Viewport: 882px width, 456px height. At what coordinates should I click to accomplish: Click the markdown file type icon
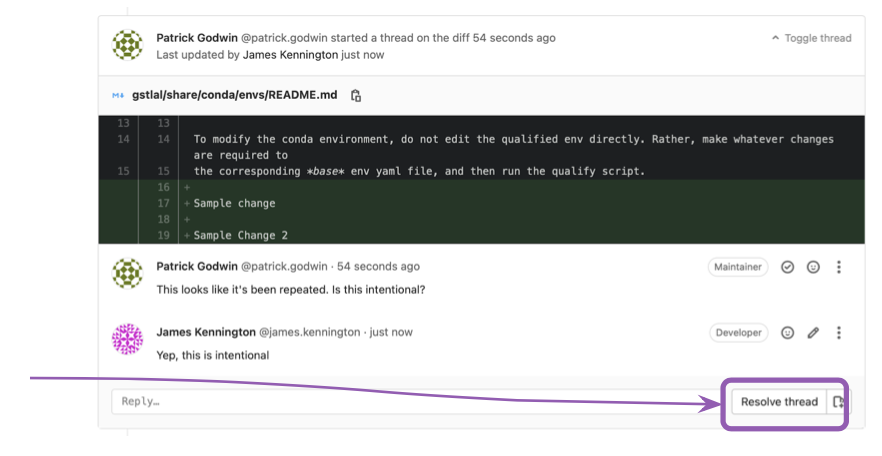[x=118, y=96]
